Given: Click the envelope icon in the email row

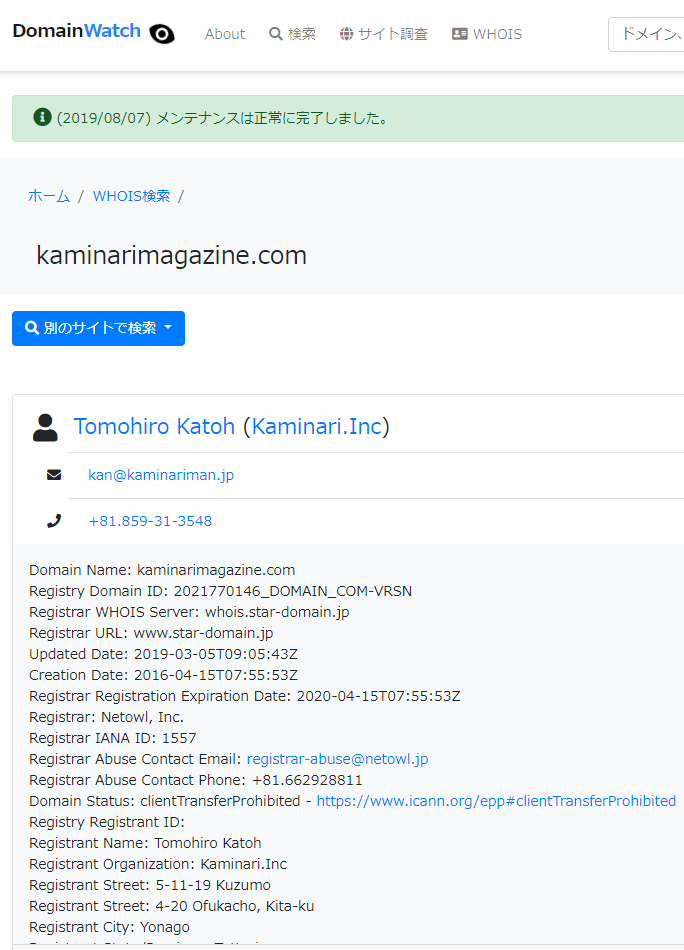Looking at the screenshot, I should coord(54,475).
